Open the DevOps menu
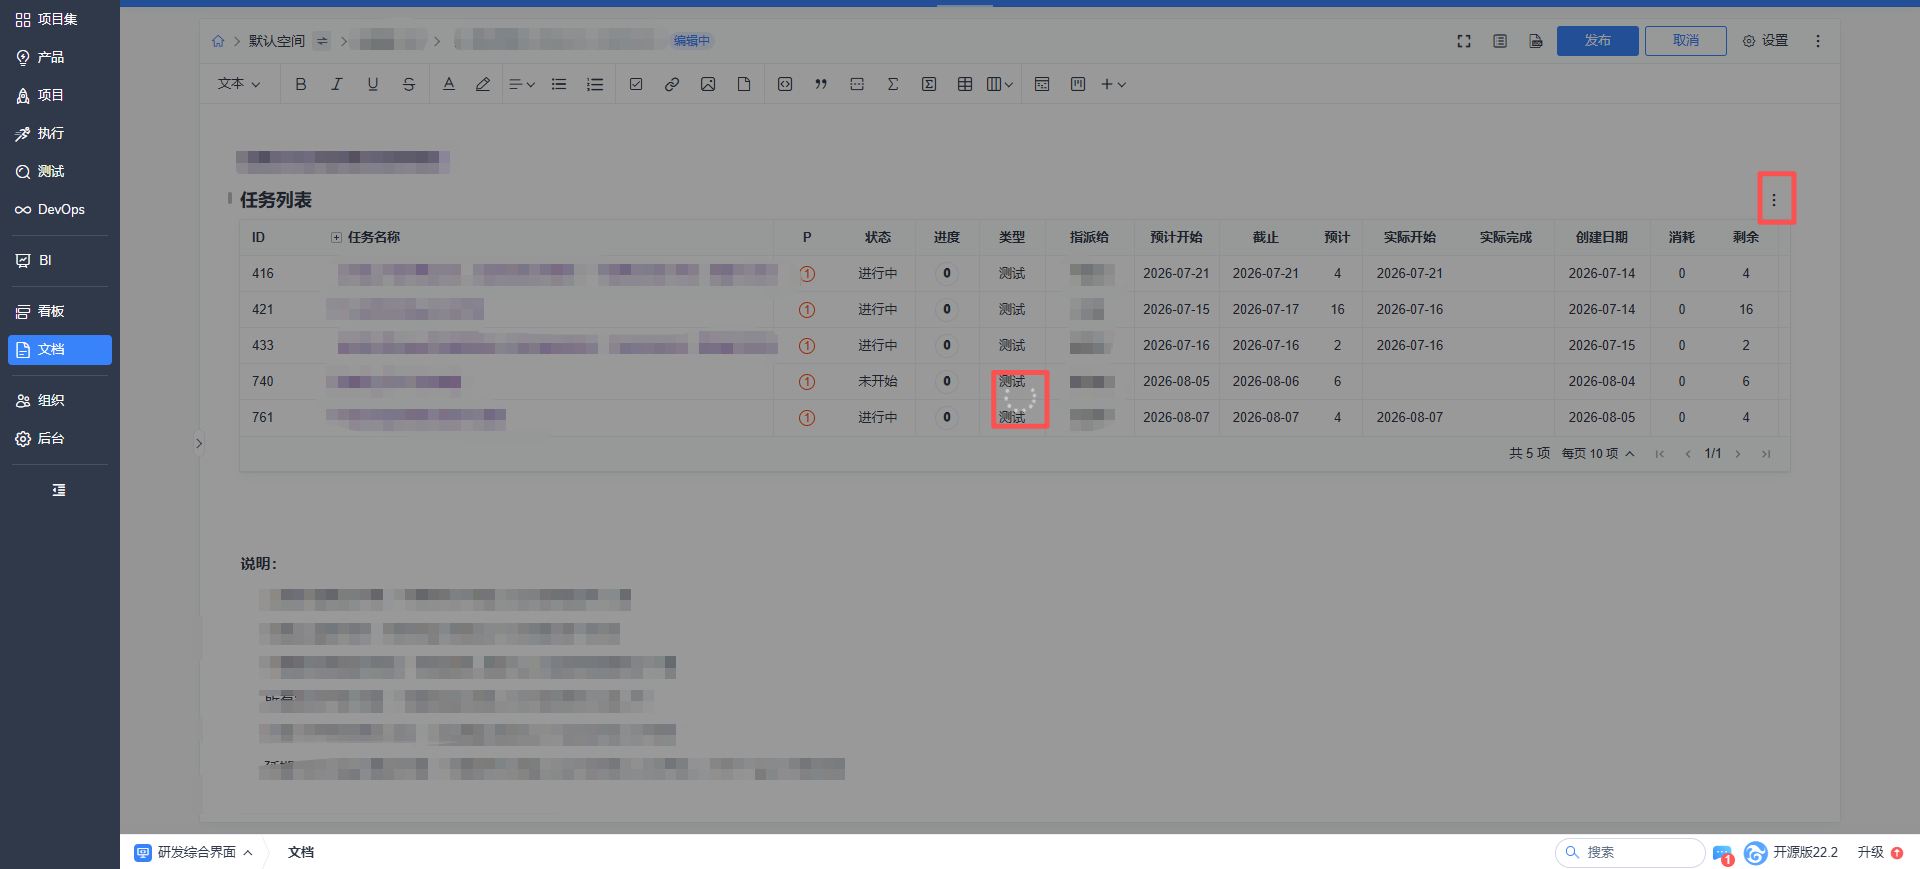1920x869 pixels. point(60,209)
